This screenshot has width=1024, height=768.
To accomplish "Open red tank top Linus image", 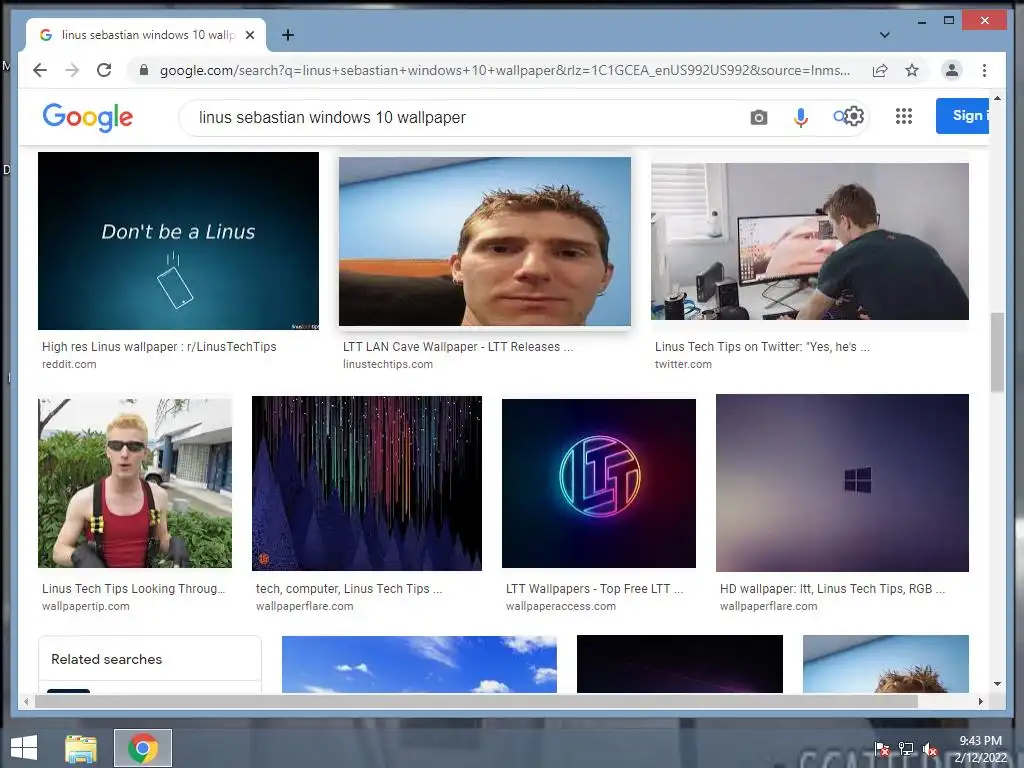I will [x=135, y=483].
